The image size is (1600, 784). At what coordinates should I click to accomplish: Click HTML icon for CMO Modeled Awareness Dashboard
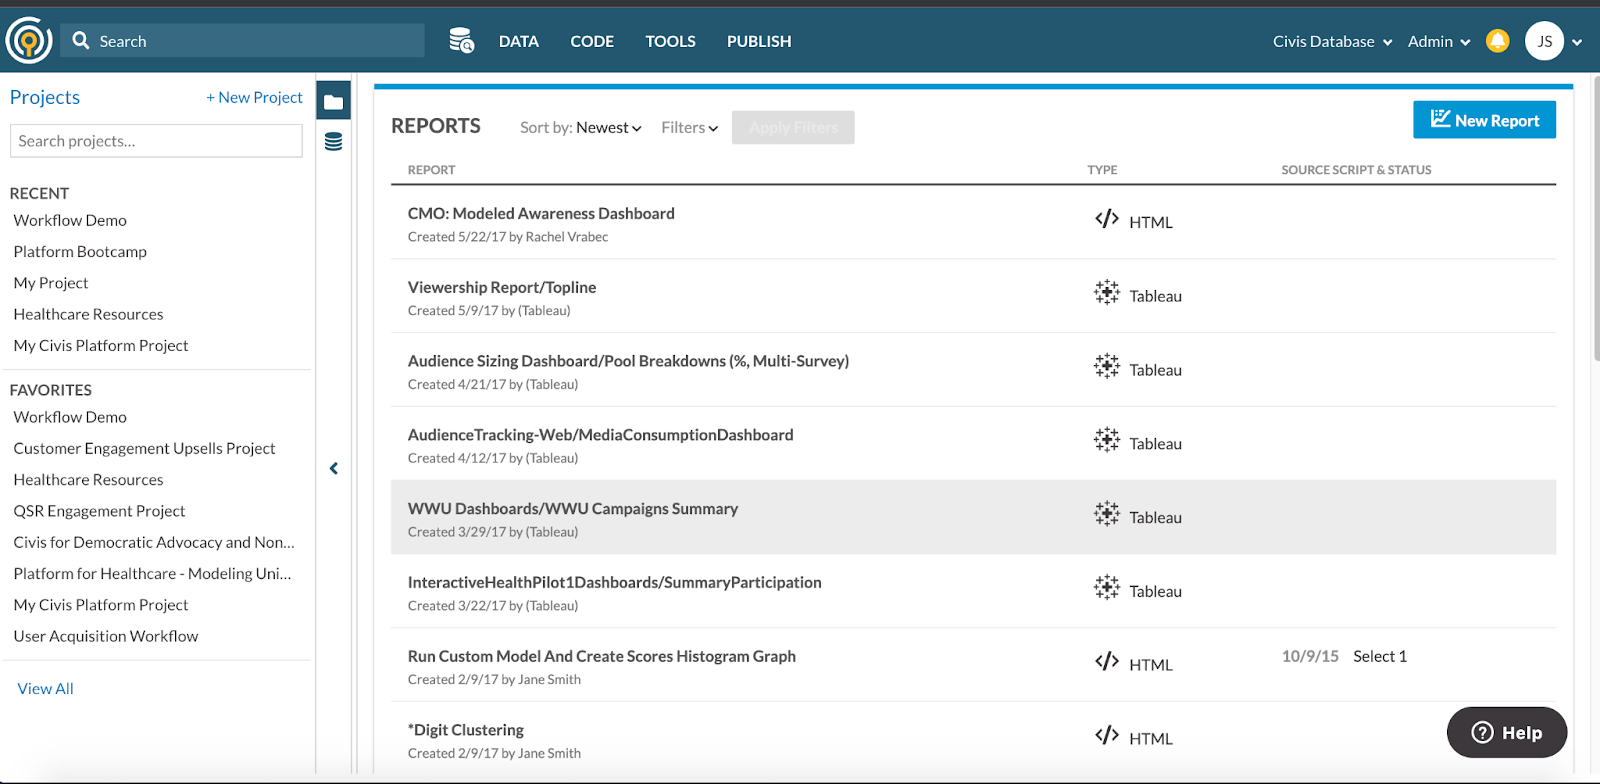(1106, 219)
